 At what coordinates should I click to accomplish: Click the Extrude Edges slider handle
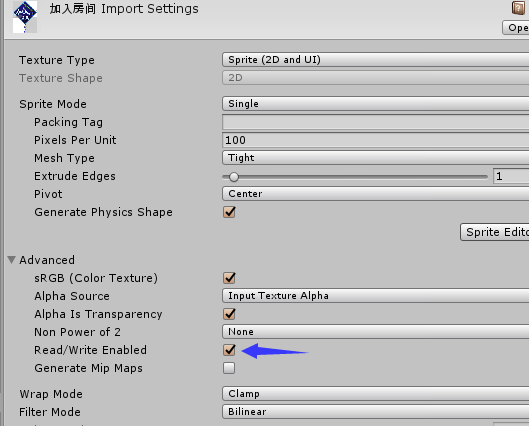[x=233, y=177]
